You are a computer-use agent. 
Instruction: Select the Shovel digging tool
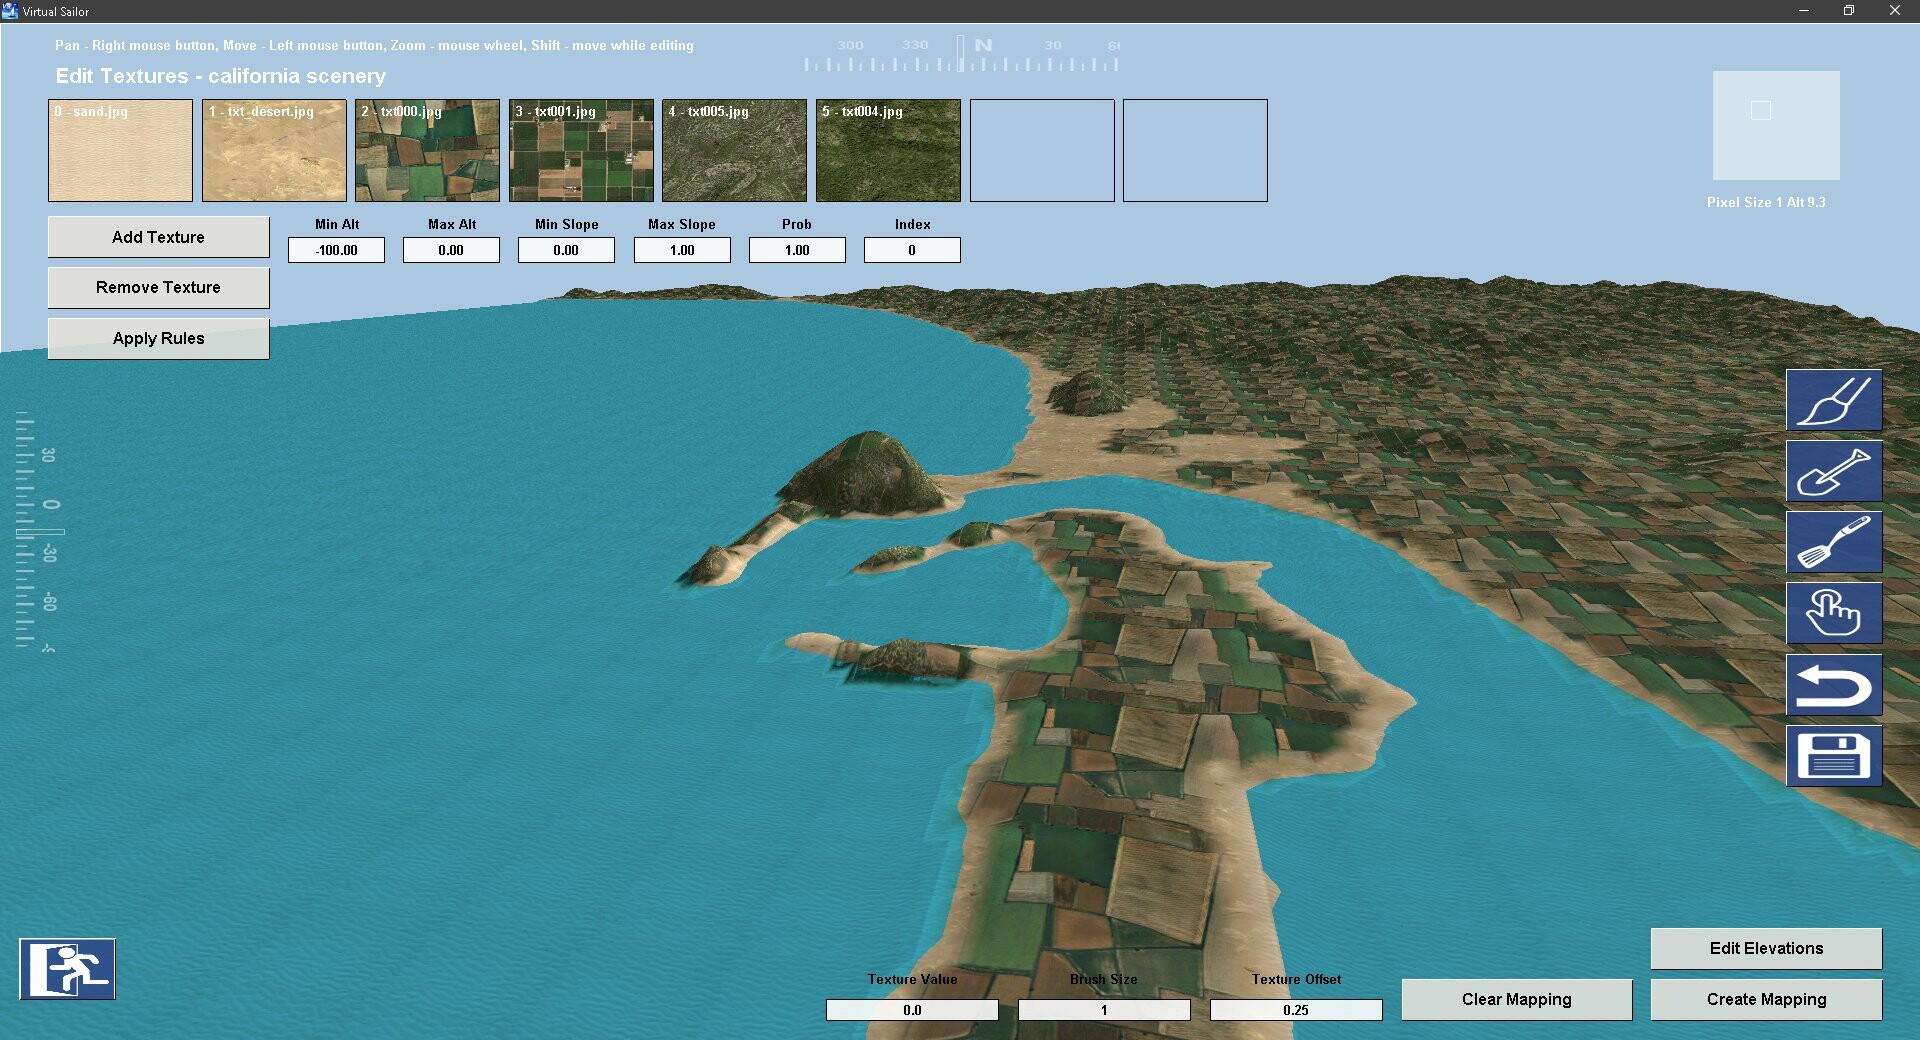(1835, 471)
